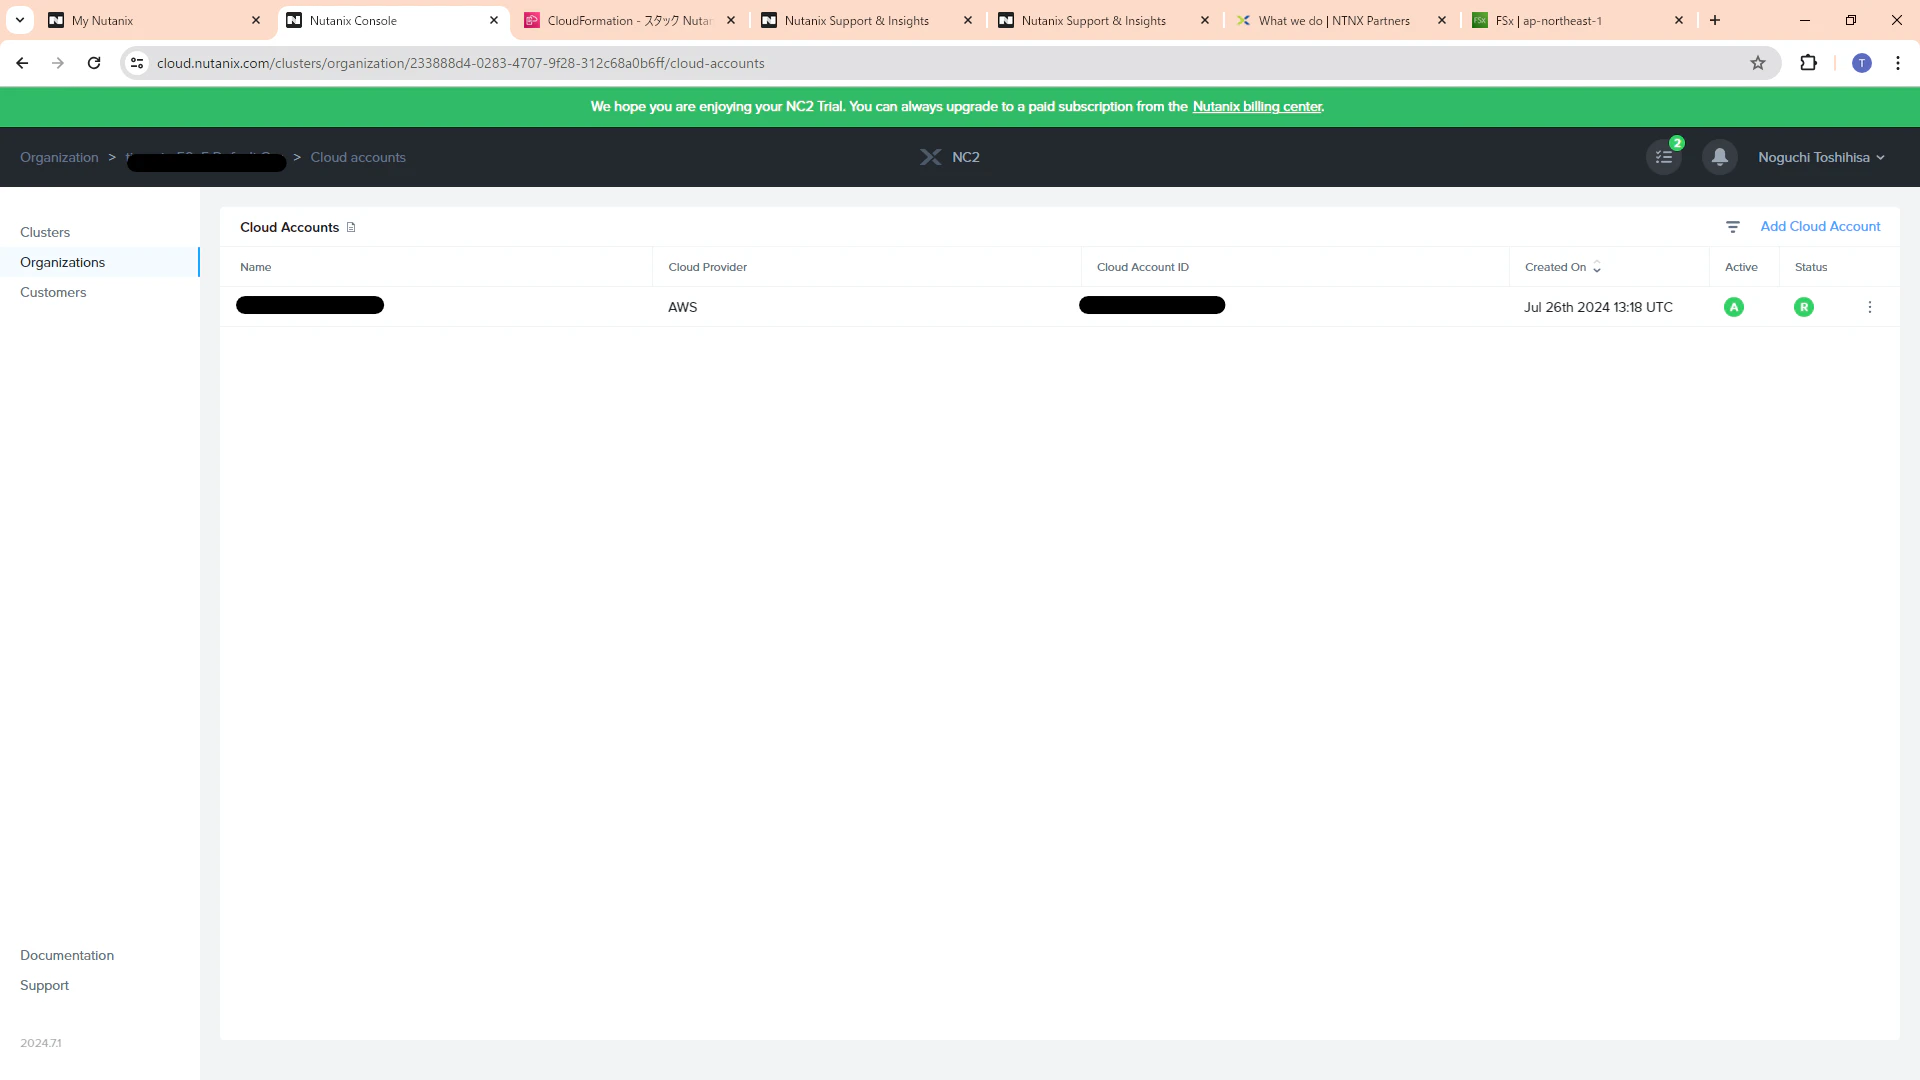Sort by the Created On column
The height and width of the screenshot is (1080, 1920).
[1563, 267]
